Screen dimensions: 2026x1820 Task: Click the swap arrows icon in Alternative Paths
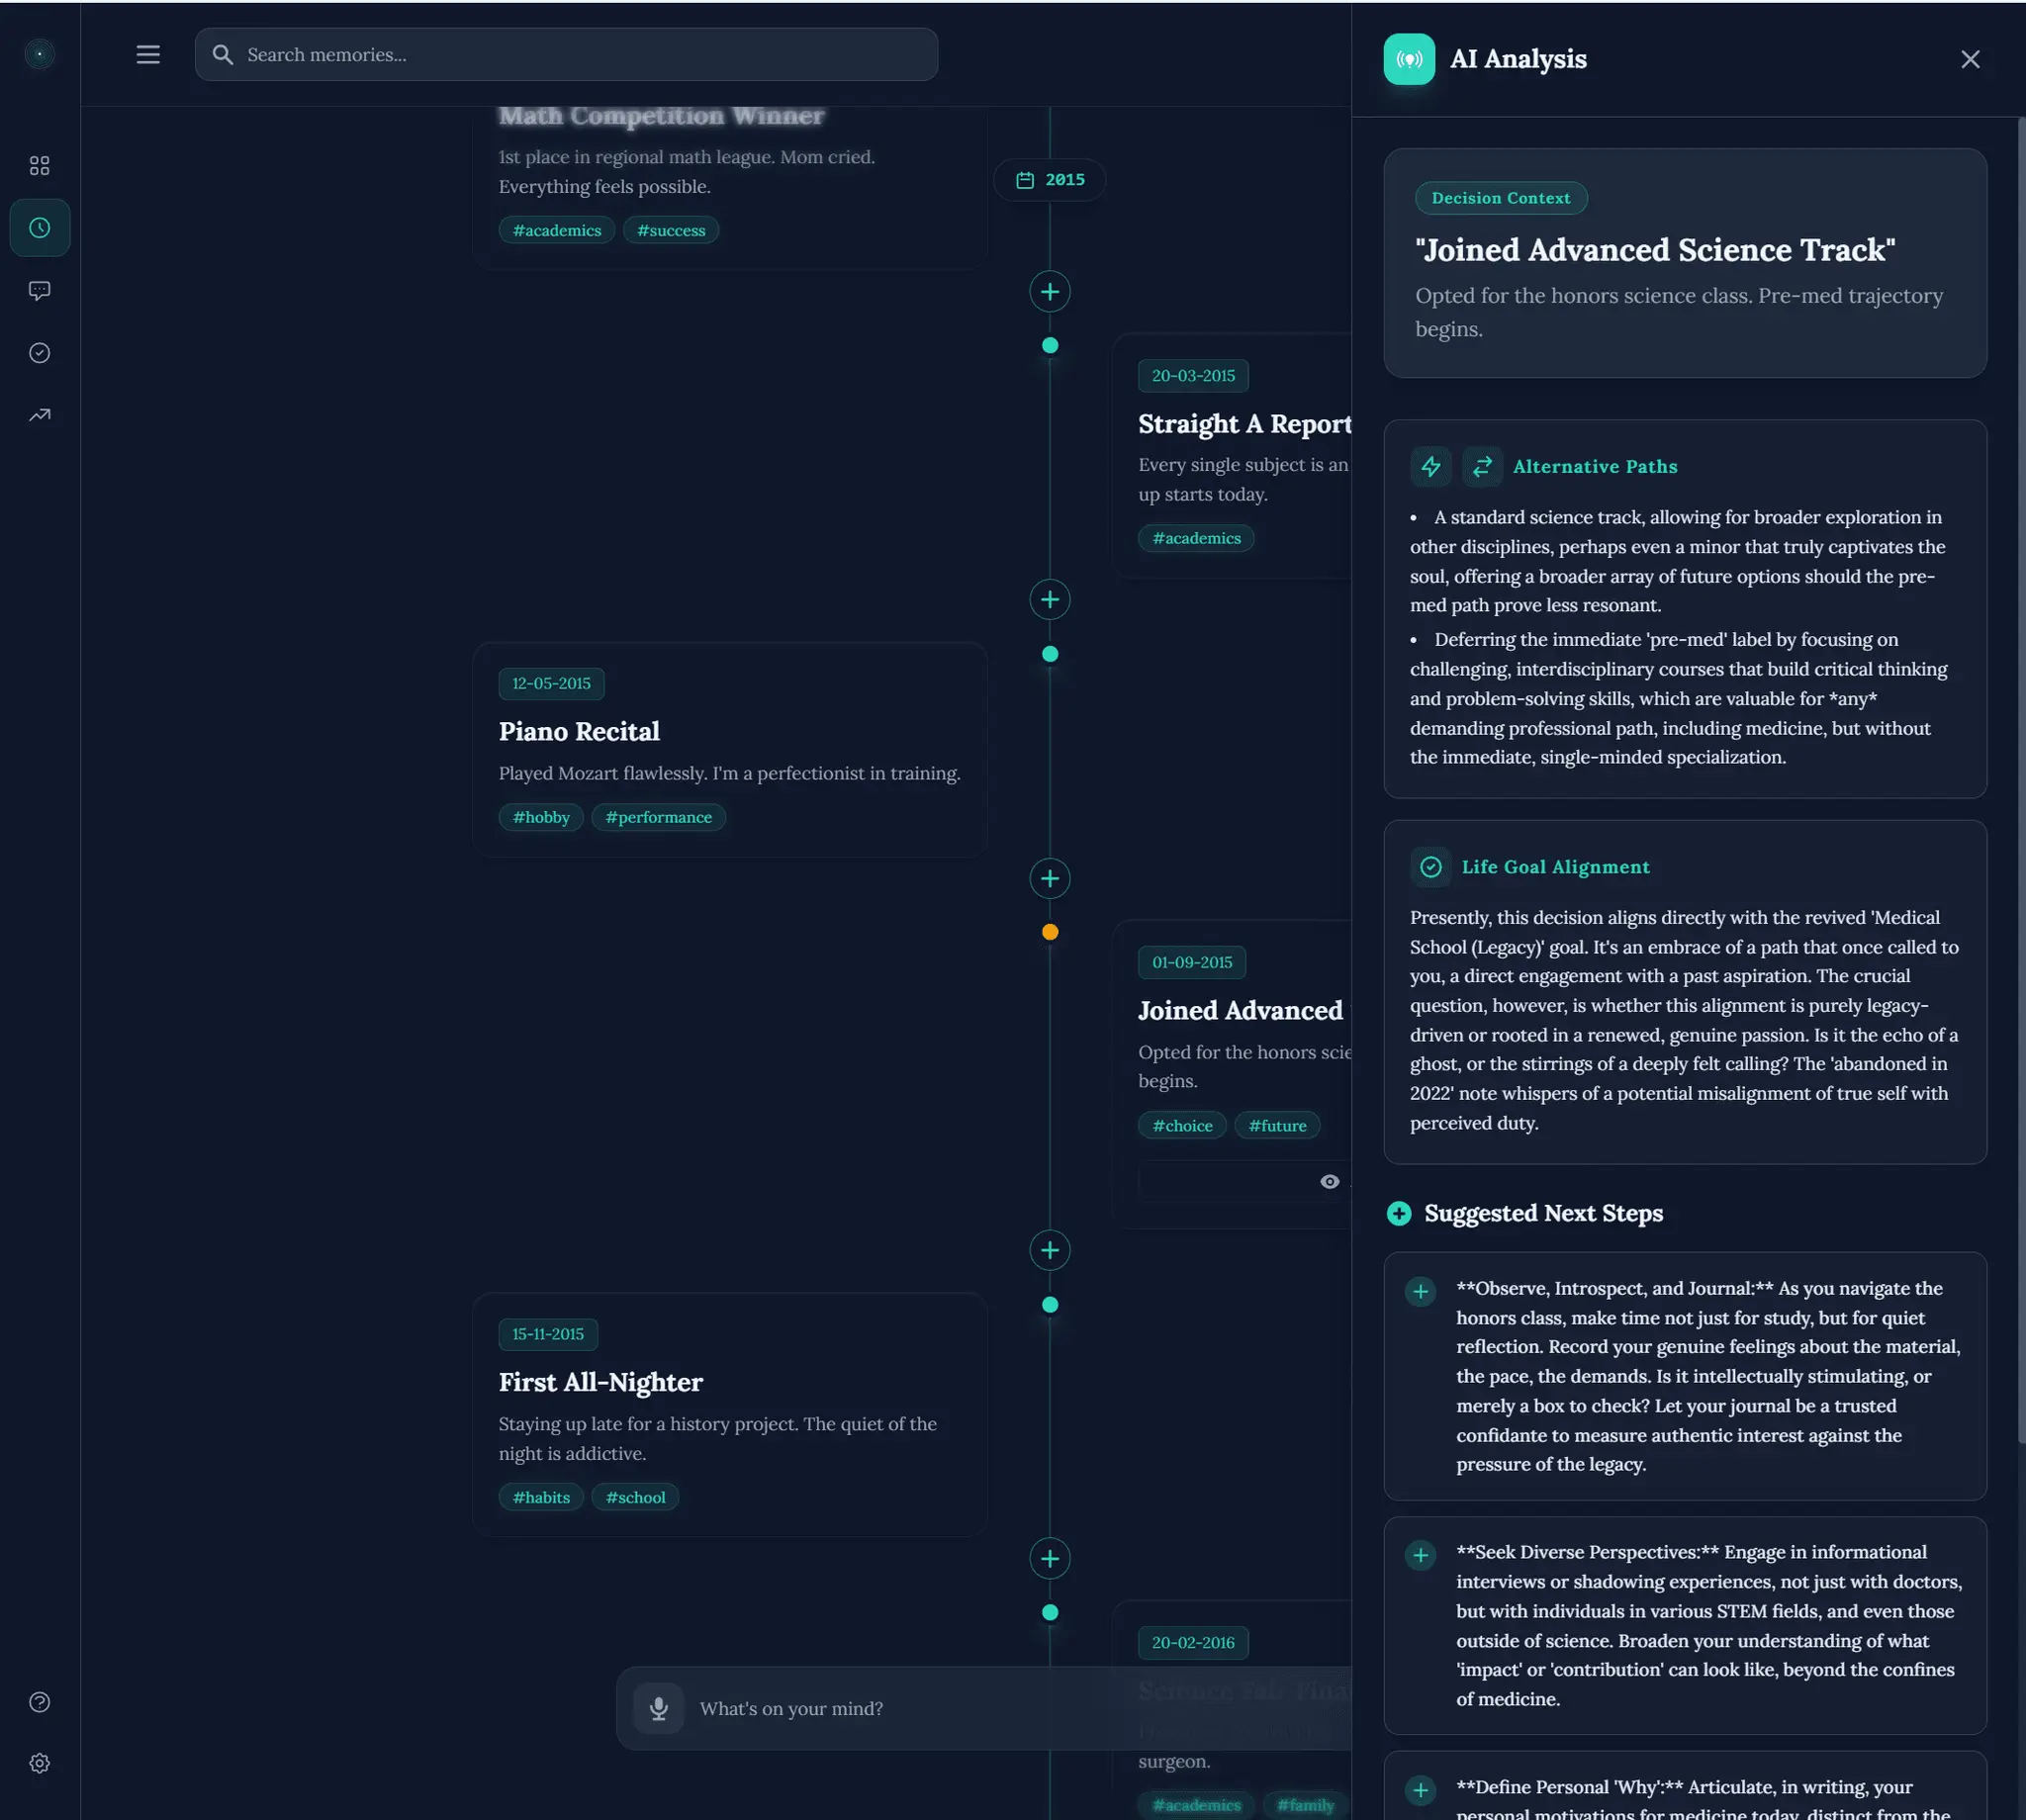[x=1482, y=466]
